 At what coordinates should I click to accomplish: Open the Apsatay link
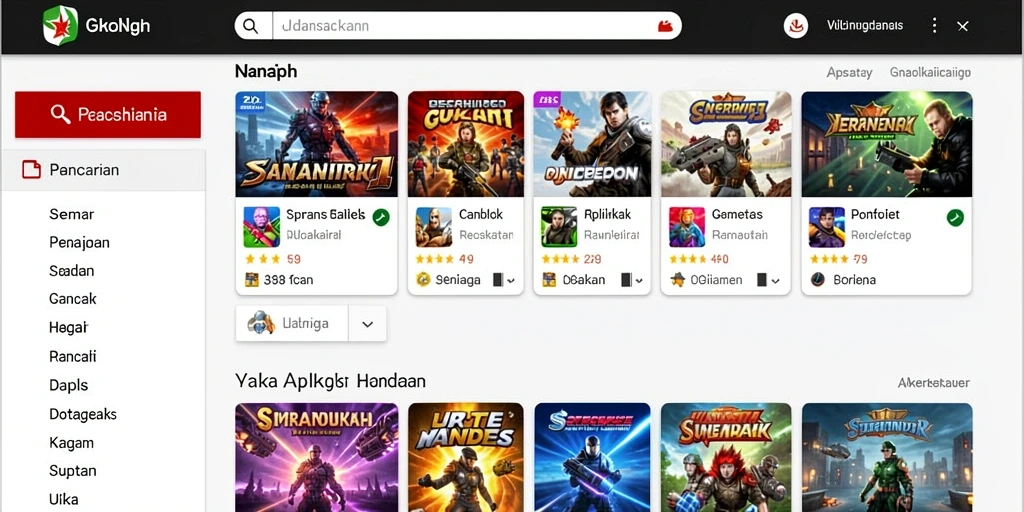[x=849, y=72]
